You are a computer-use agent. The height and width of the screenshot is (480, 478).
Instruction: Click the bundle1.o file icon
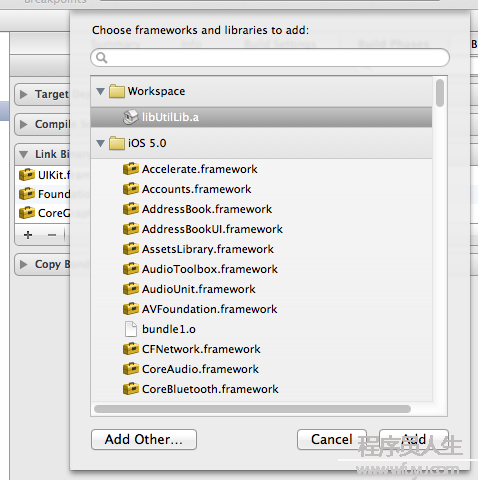tap(131, 329)
